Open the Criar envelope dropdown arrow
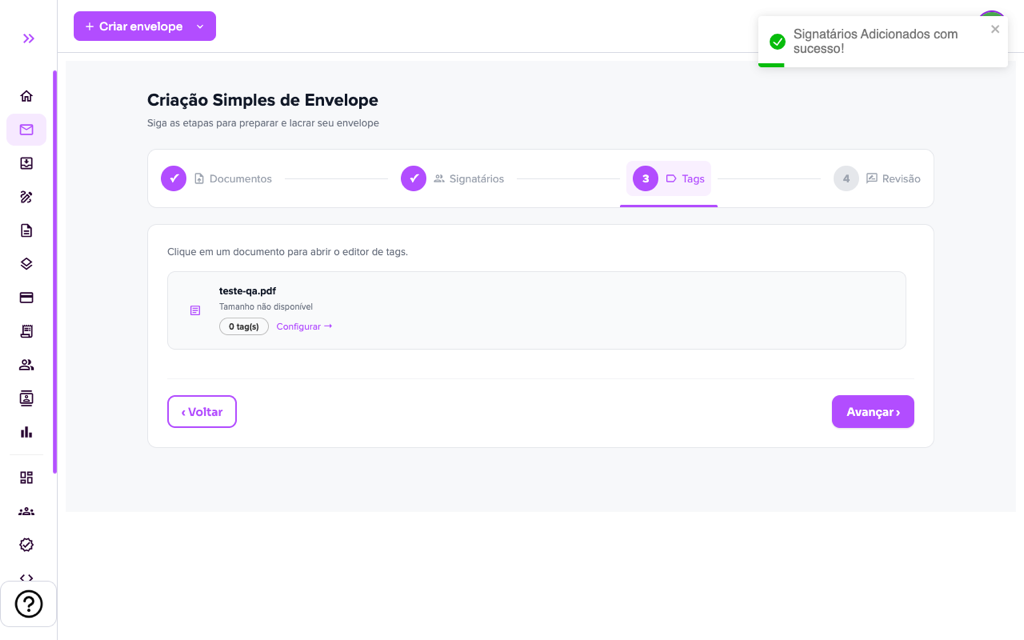This screenshot has width=1024, height=640. click(x=200, y=27)
